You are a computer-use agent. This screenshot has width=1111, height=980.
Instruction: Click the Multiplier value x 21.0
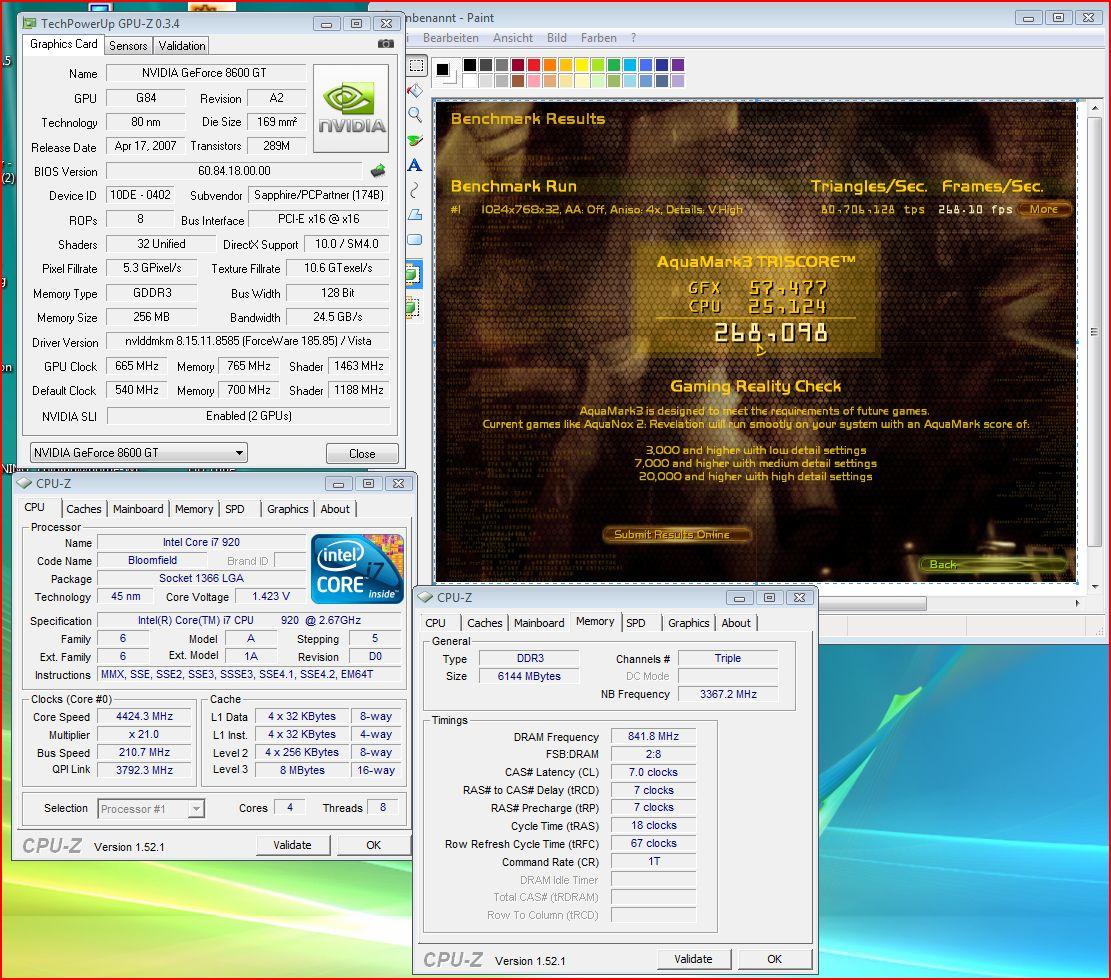pos(145,735)
